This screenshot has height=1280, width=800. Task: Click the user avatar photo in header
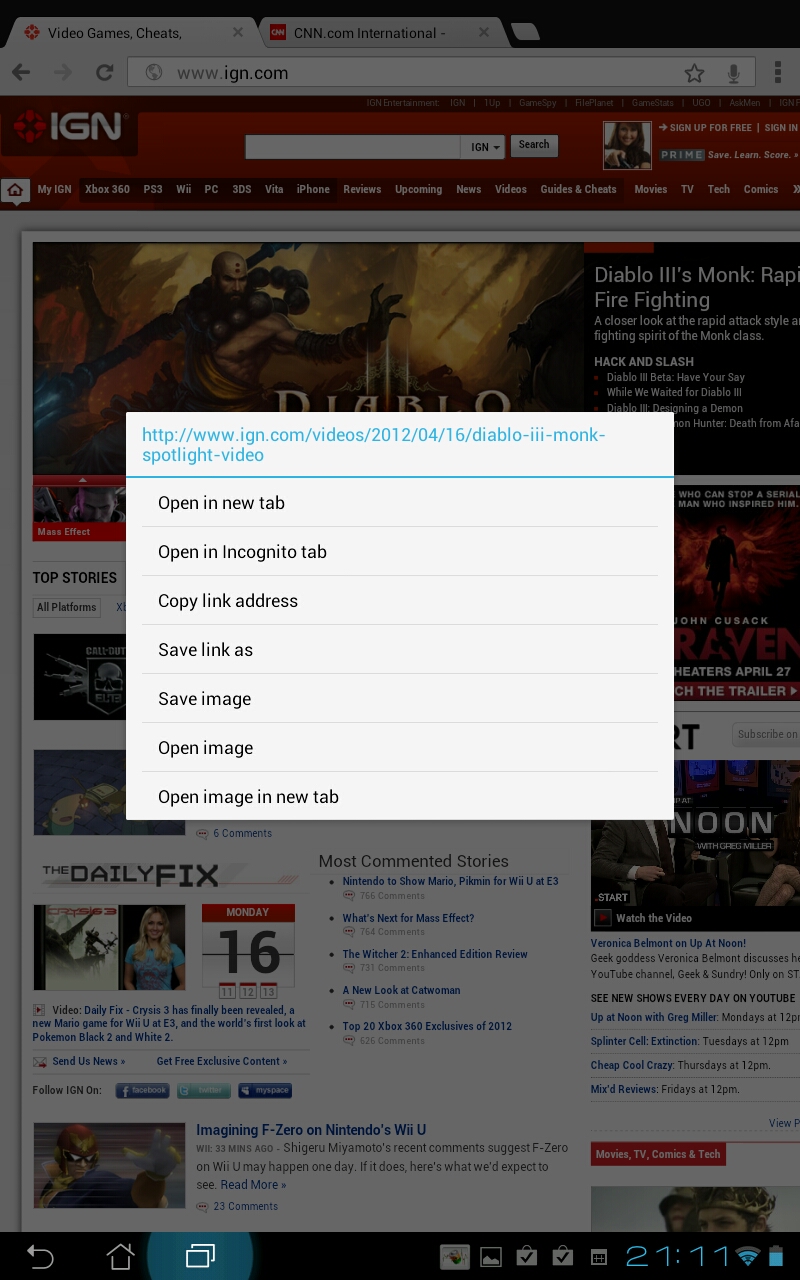[x=627, y=145]
